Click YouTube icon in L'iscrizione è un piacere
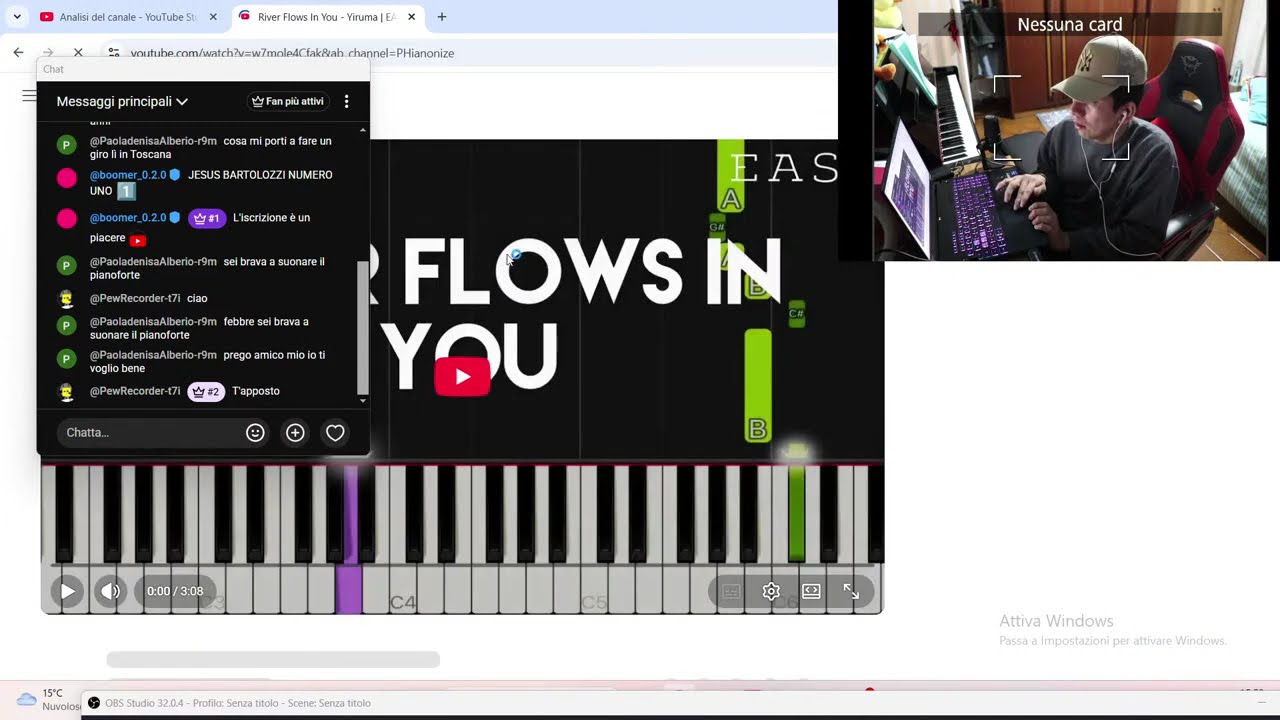Viewport: 1280px width, 720px height. (138, 240)
